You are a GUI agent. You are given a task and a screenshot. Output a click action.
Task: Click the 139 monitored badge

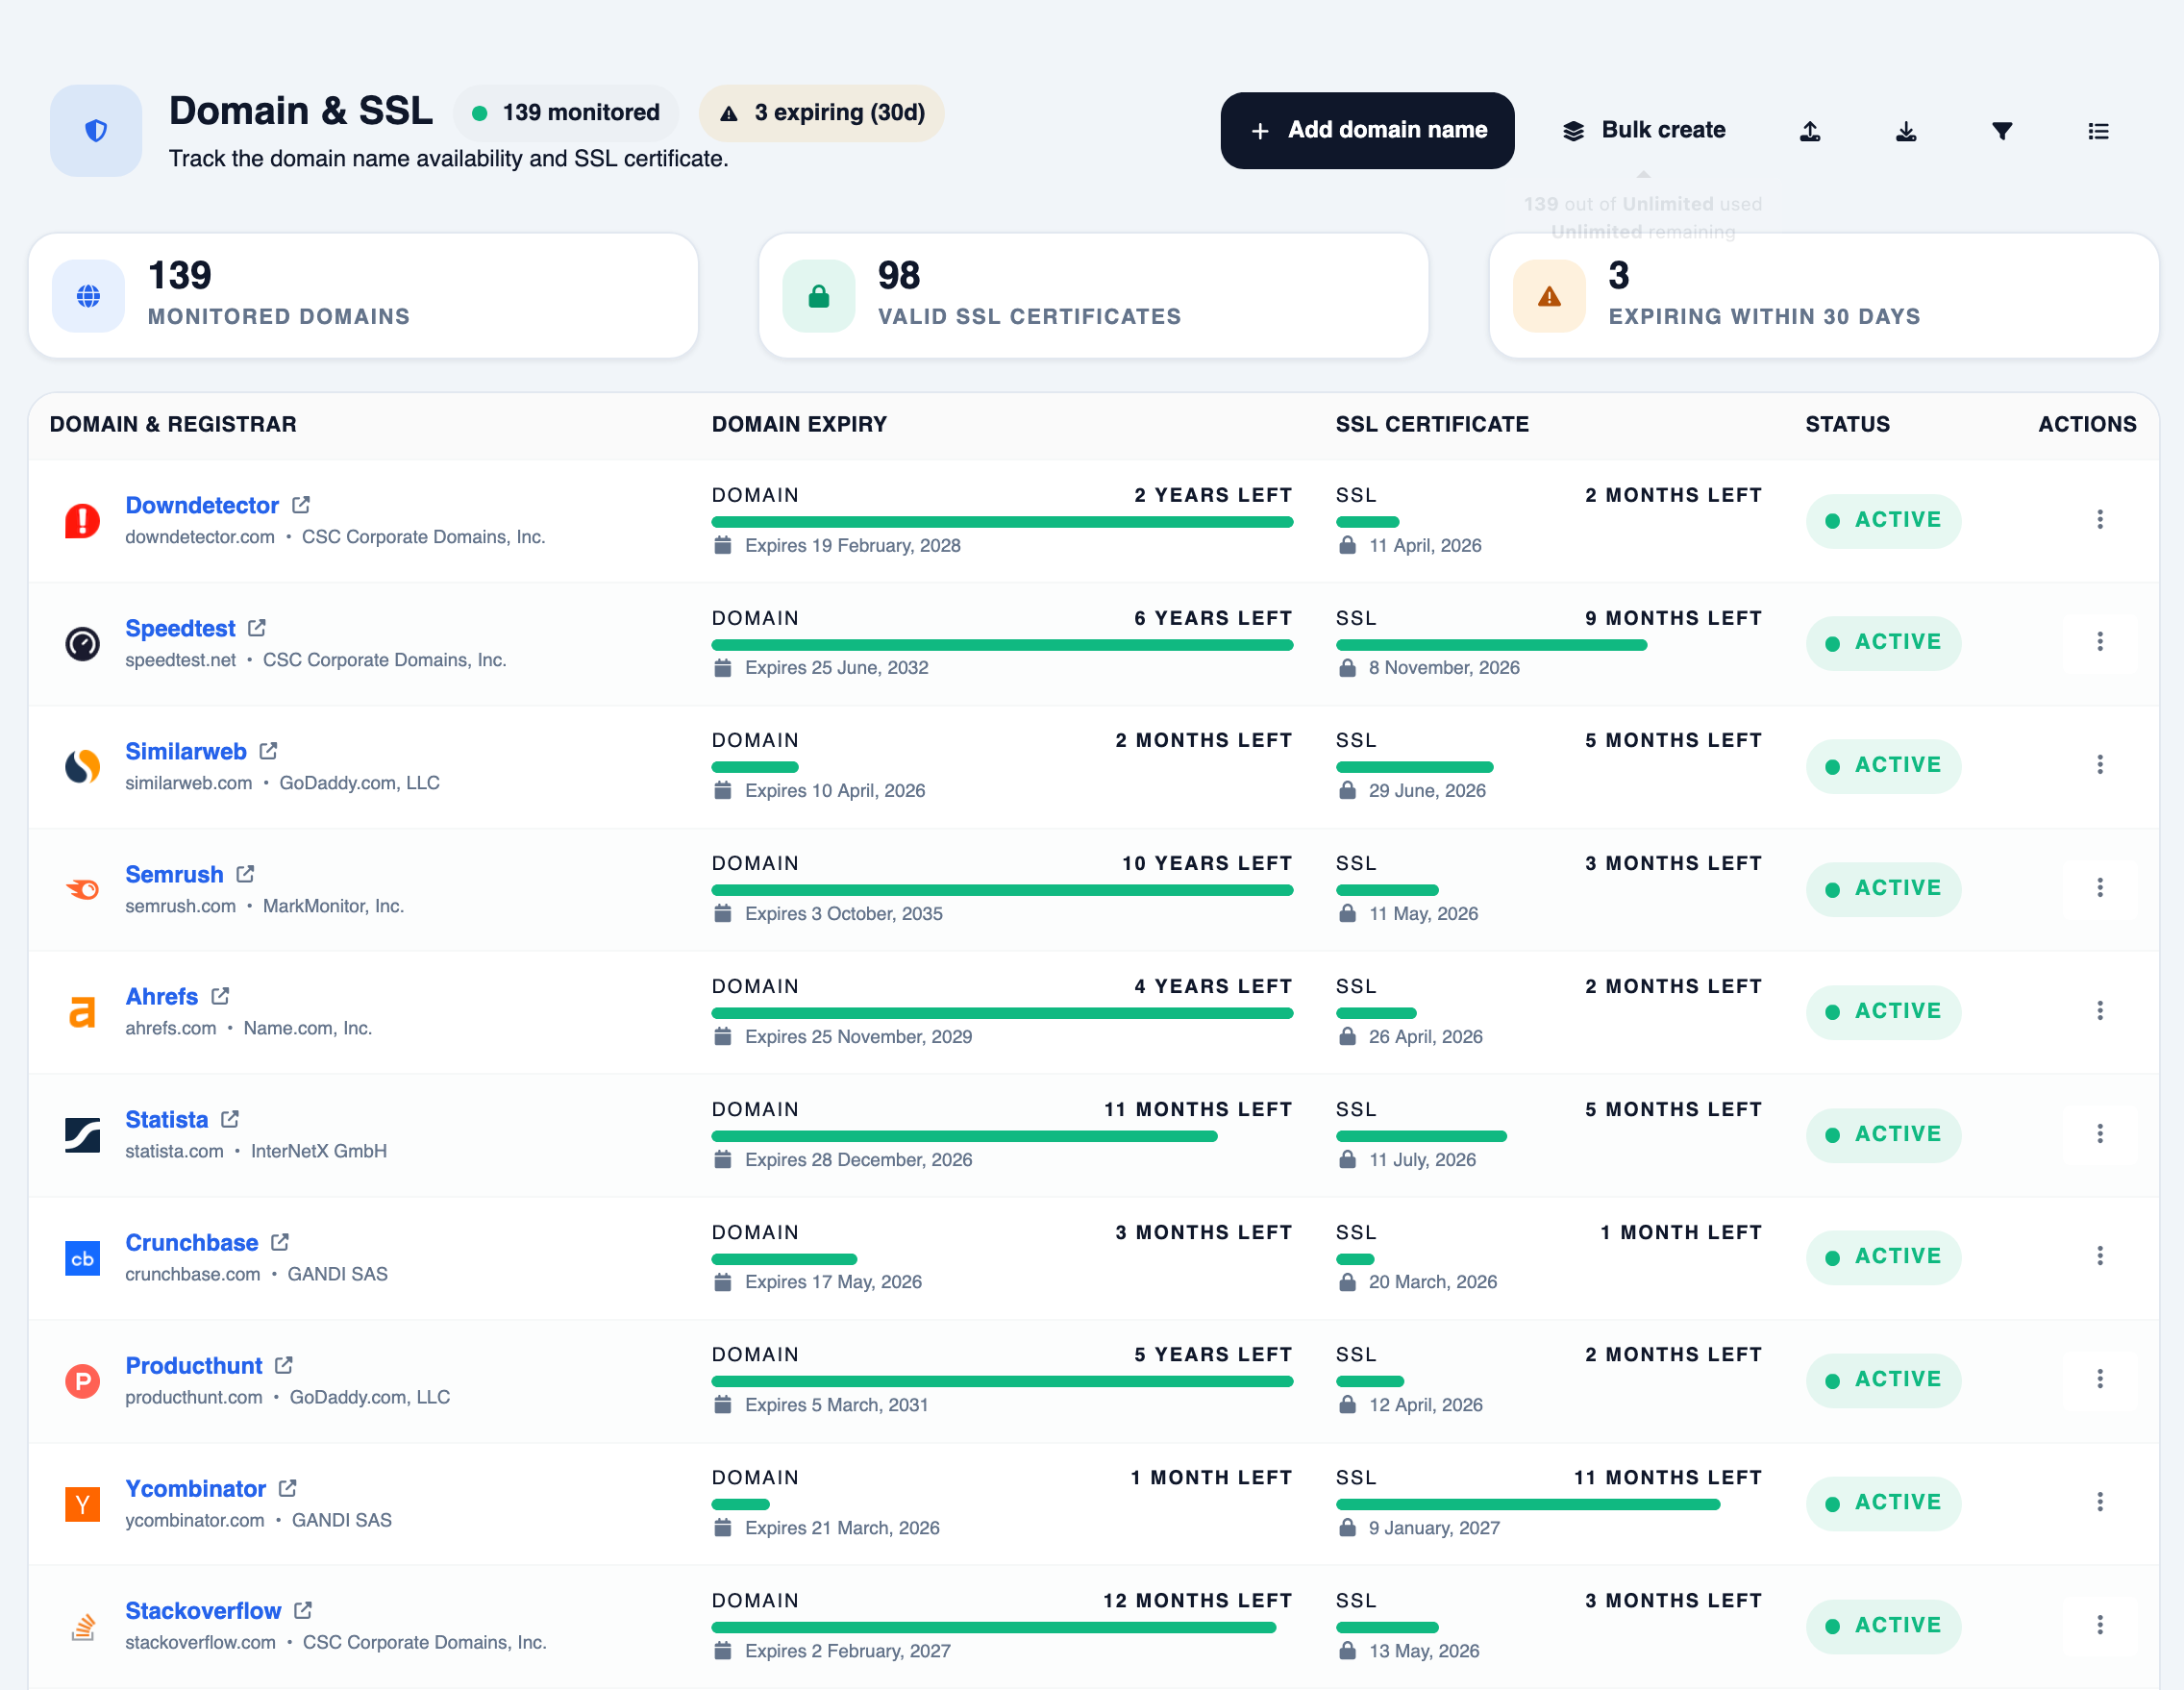click(x=566, y=112)
